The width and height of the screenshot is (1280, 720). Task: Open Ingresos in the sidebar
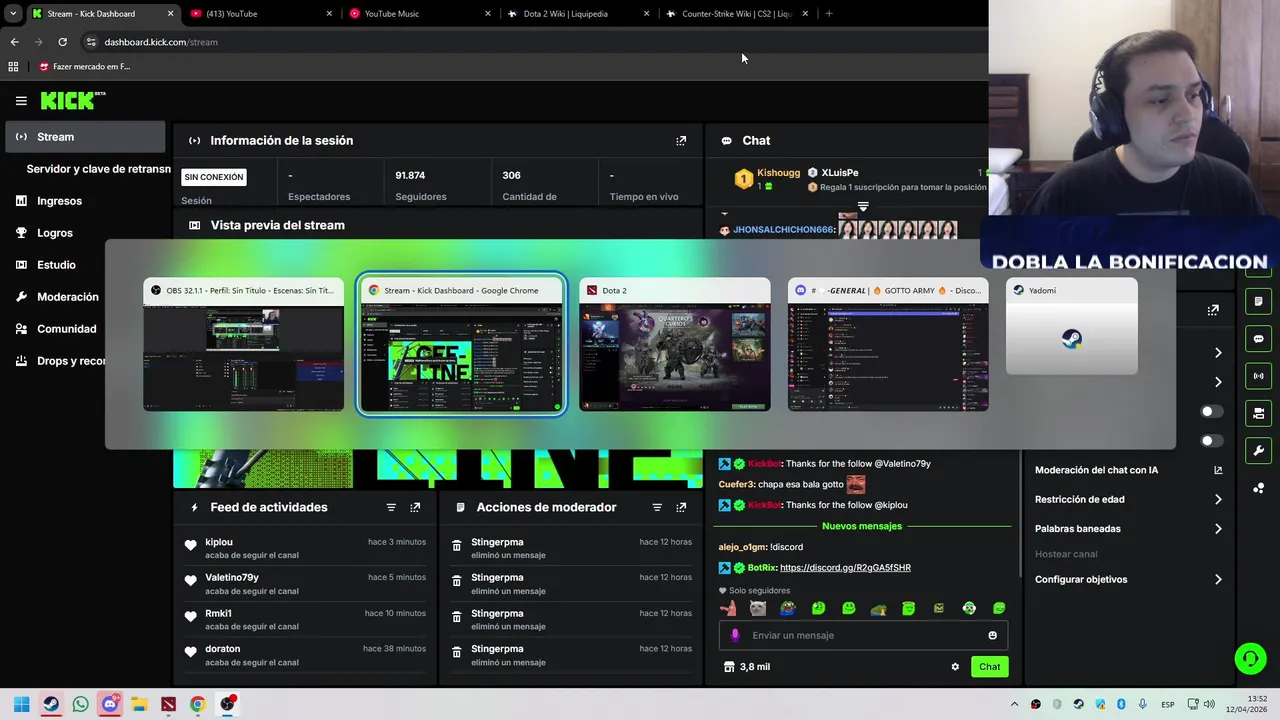click(x=59, y=201)
